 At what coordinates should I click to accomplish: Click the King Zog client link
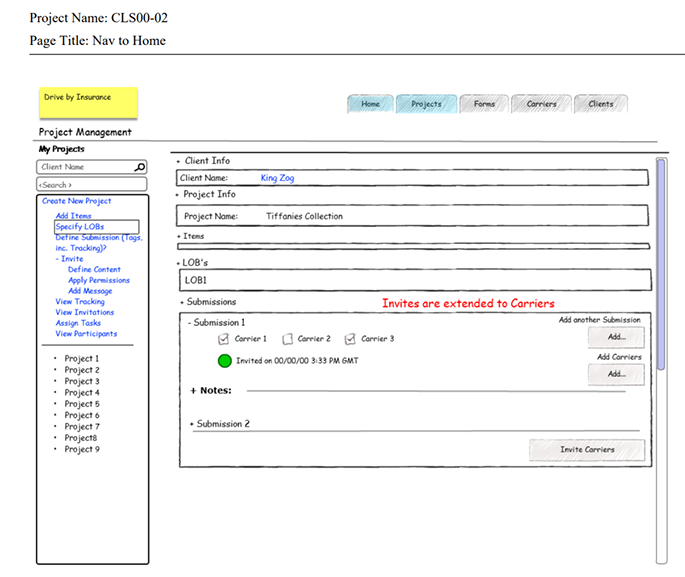[277, 178]
